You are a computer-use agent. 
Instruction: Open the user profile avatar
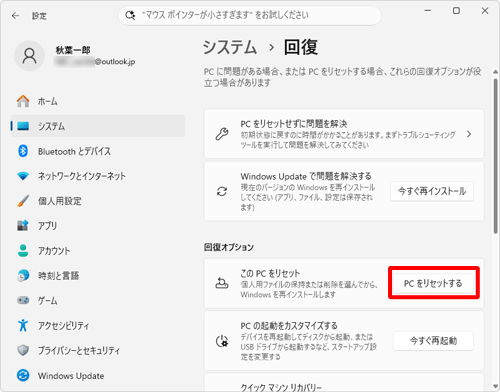tap(29, 56)
